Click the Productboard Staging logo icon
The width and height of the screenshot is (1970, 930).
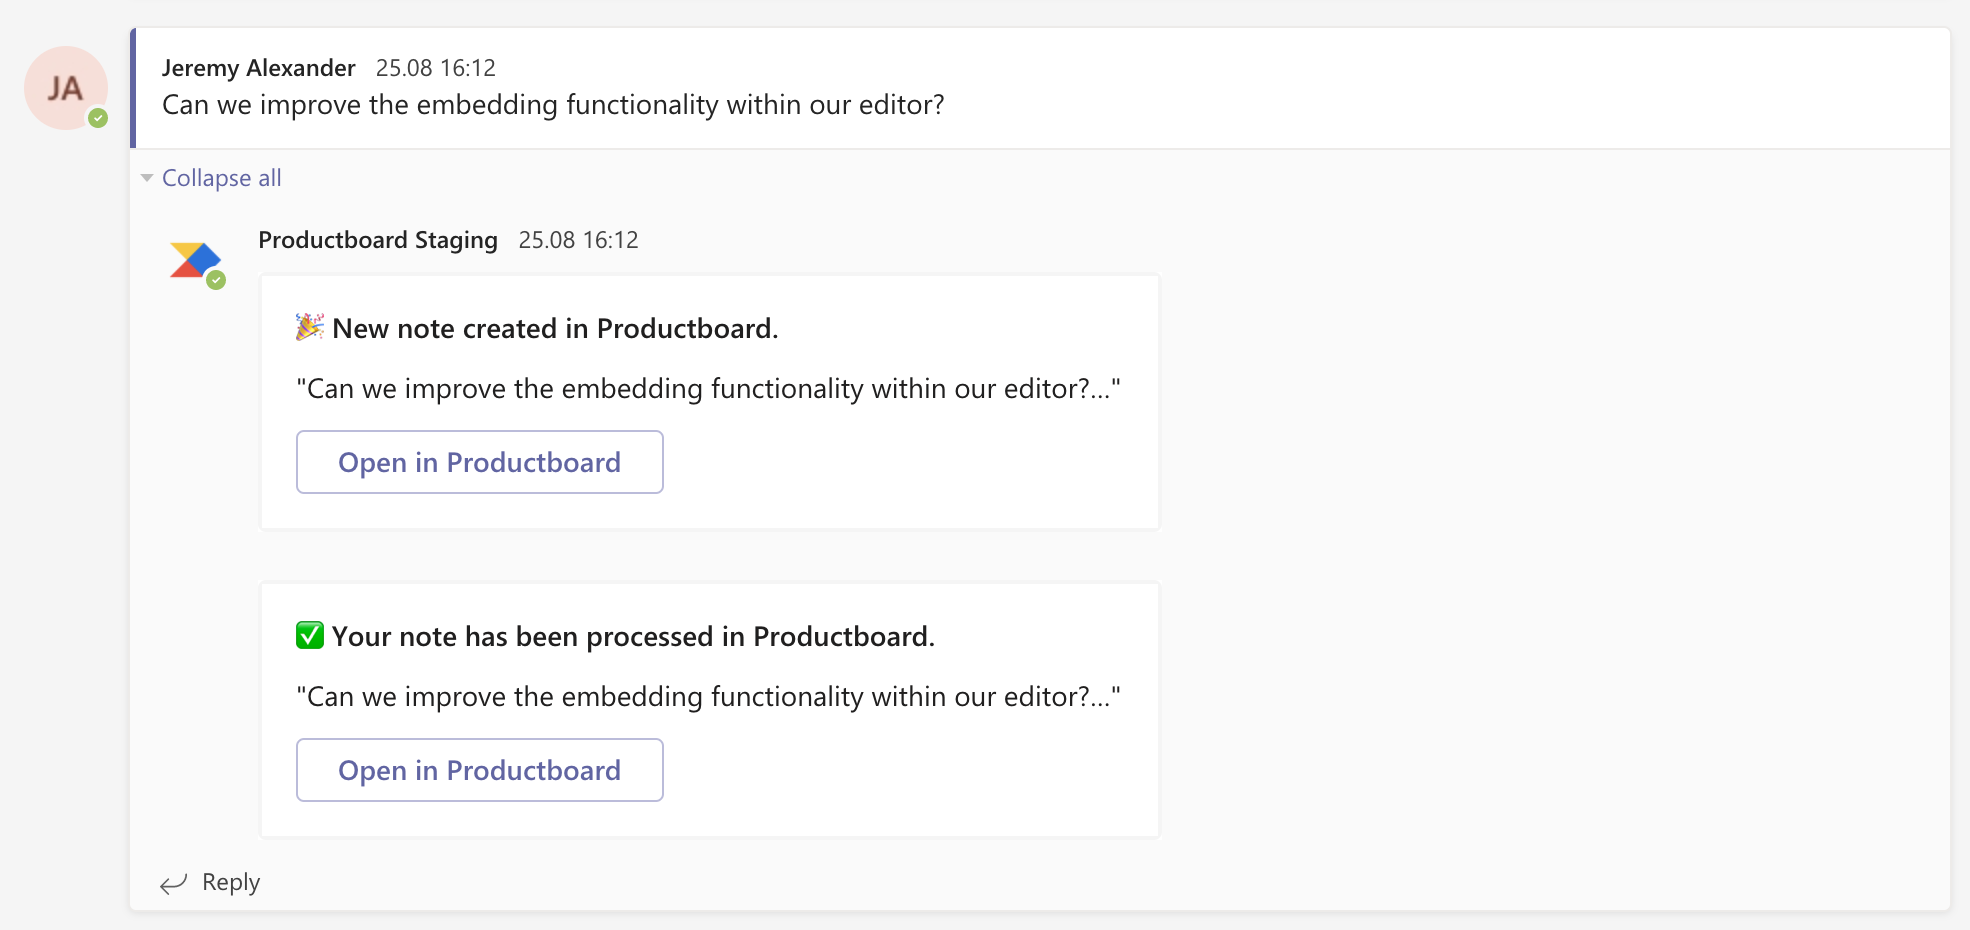coord(195,261)
